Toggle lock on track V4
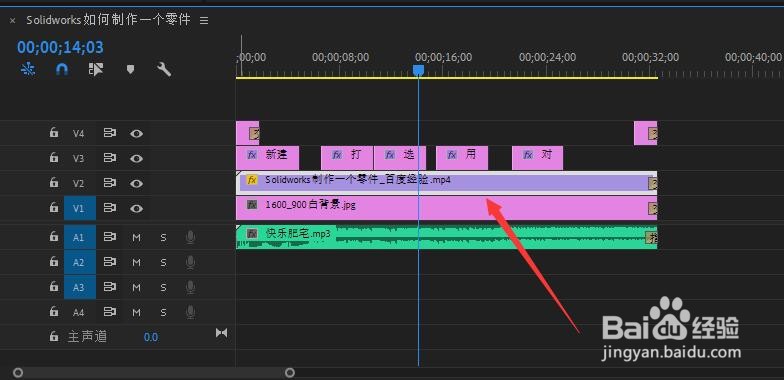The width and height of the screenshot is (784, 380). (54, 132)
